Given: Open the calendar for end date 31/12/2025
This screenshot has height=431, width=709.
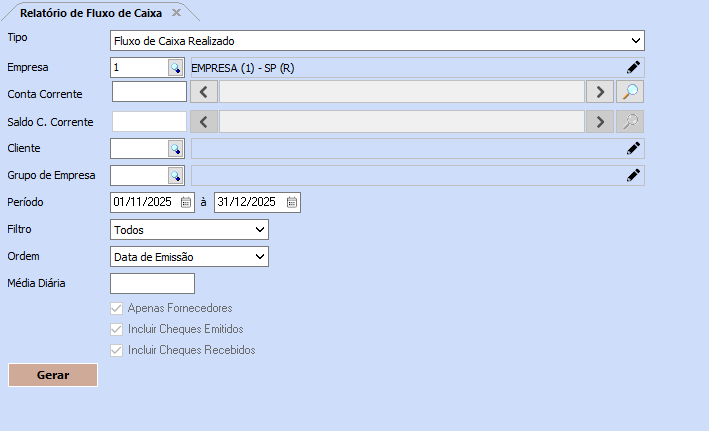Looking at the screenshot, I should [291, 202].
